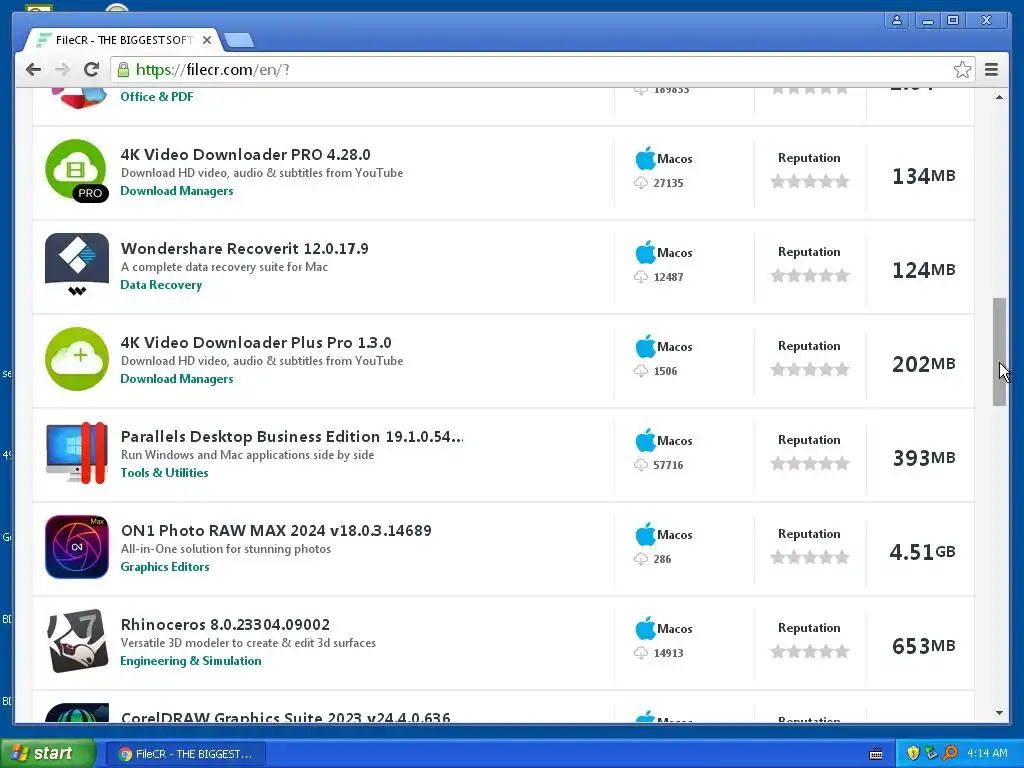Viewport: 1024px width, 768px height.
Task: Open the Data Recovery category link
Action: point(161,285)
